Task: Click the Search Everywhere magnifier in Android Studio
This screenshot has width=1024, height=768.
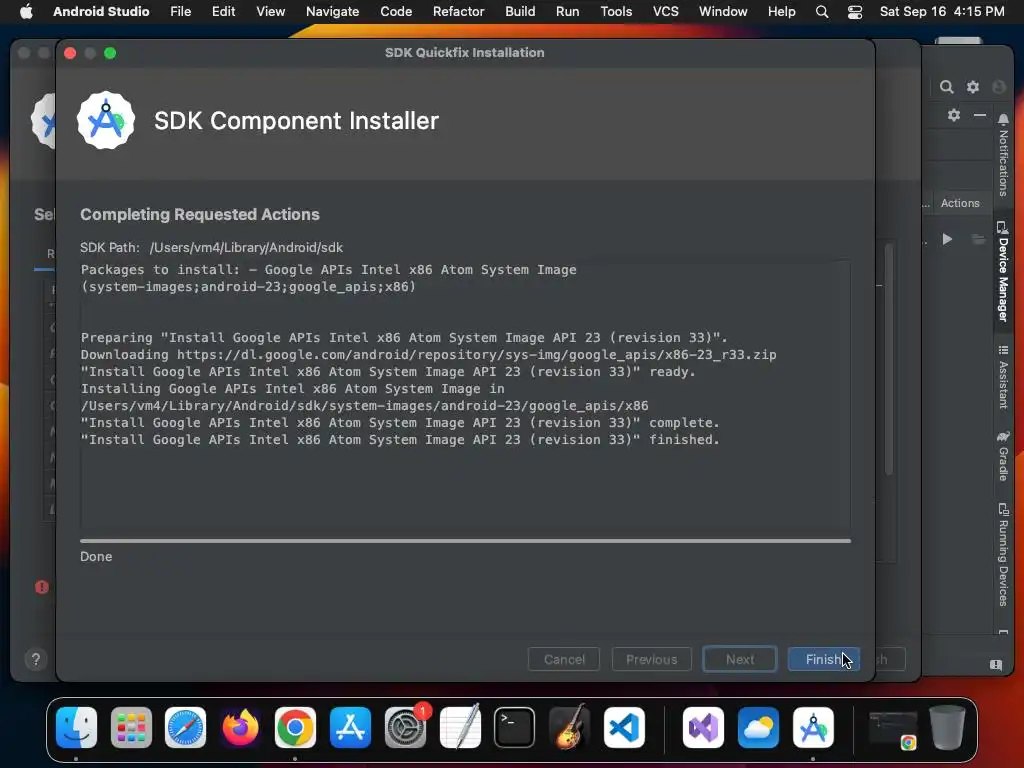Action: click(946, 87)
